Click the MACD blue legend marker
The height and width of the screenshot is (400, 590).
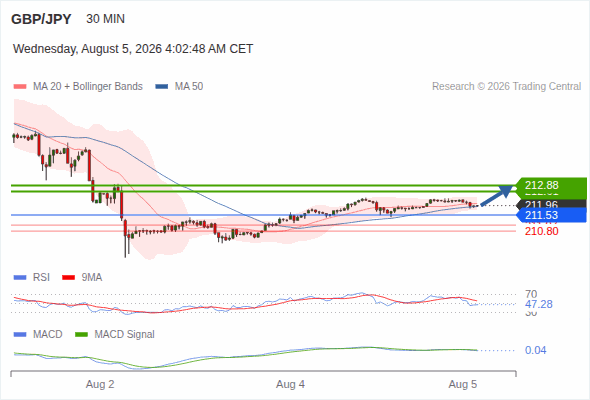(x=20, y=335)
